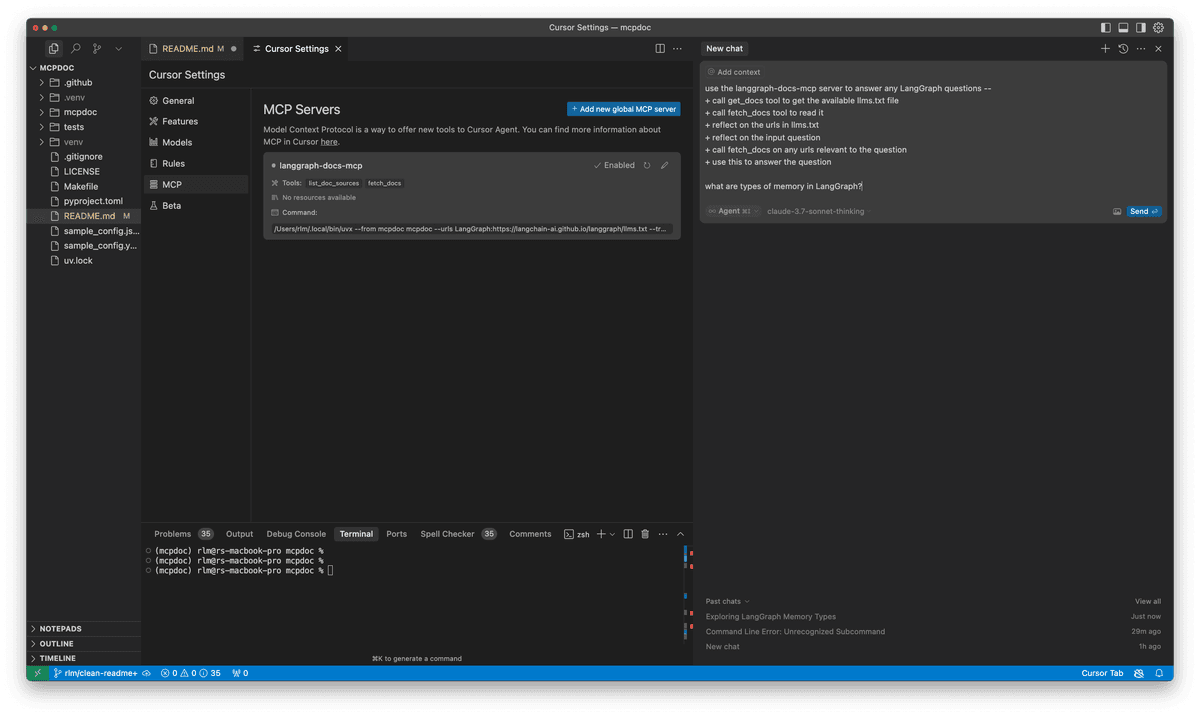1200x716 pixels.
Task: Open the Search view icon
Action: (75, 48)
